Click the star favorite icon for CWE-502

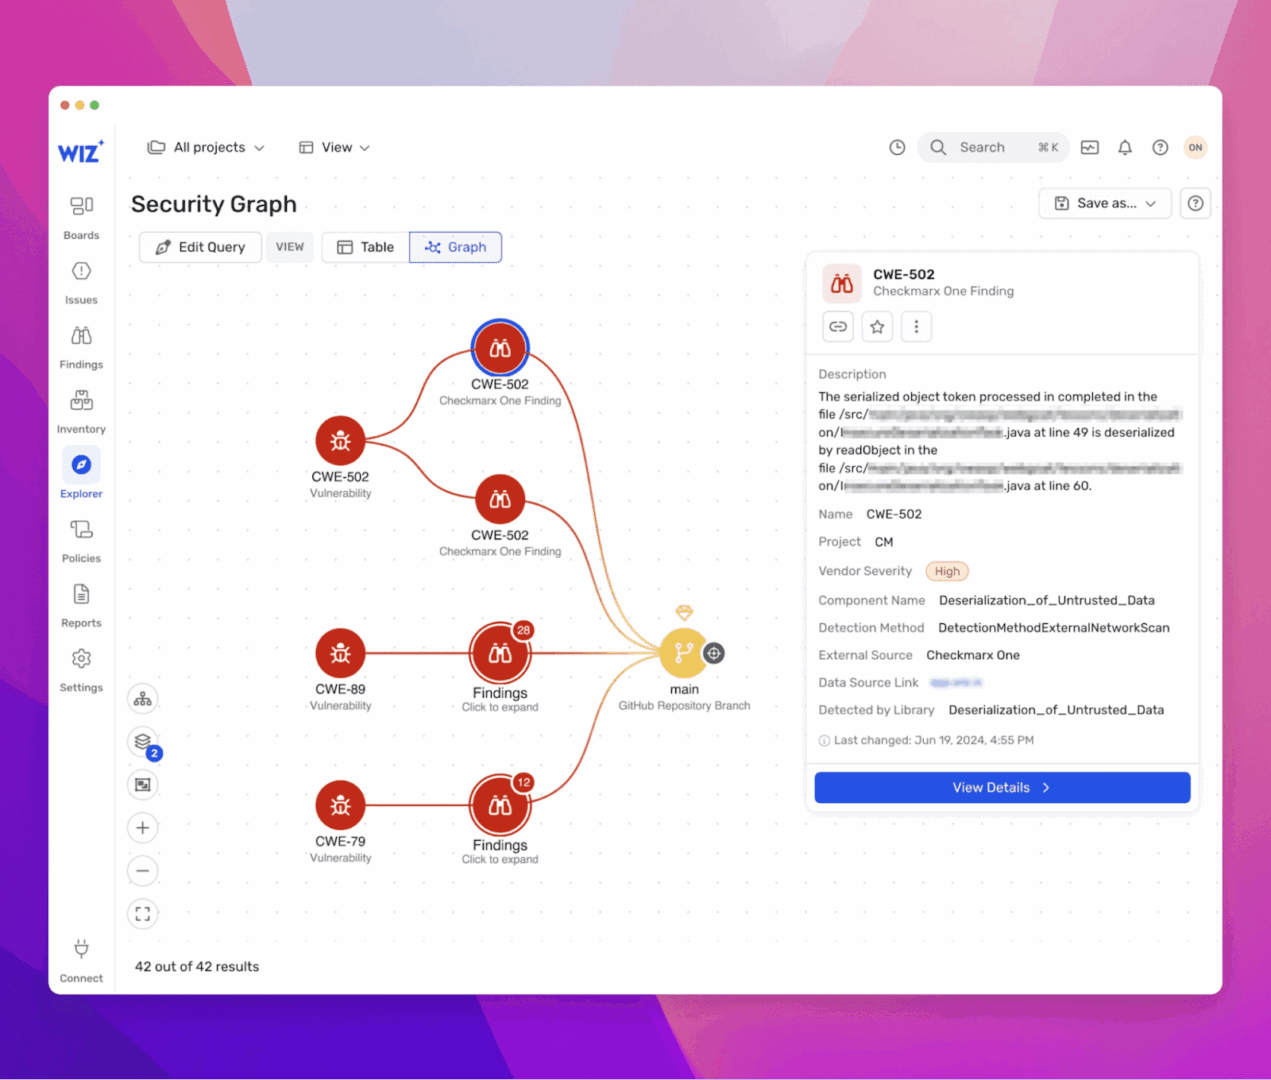point(877,327)
